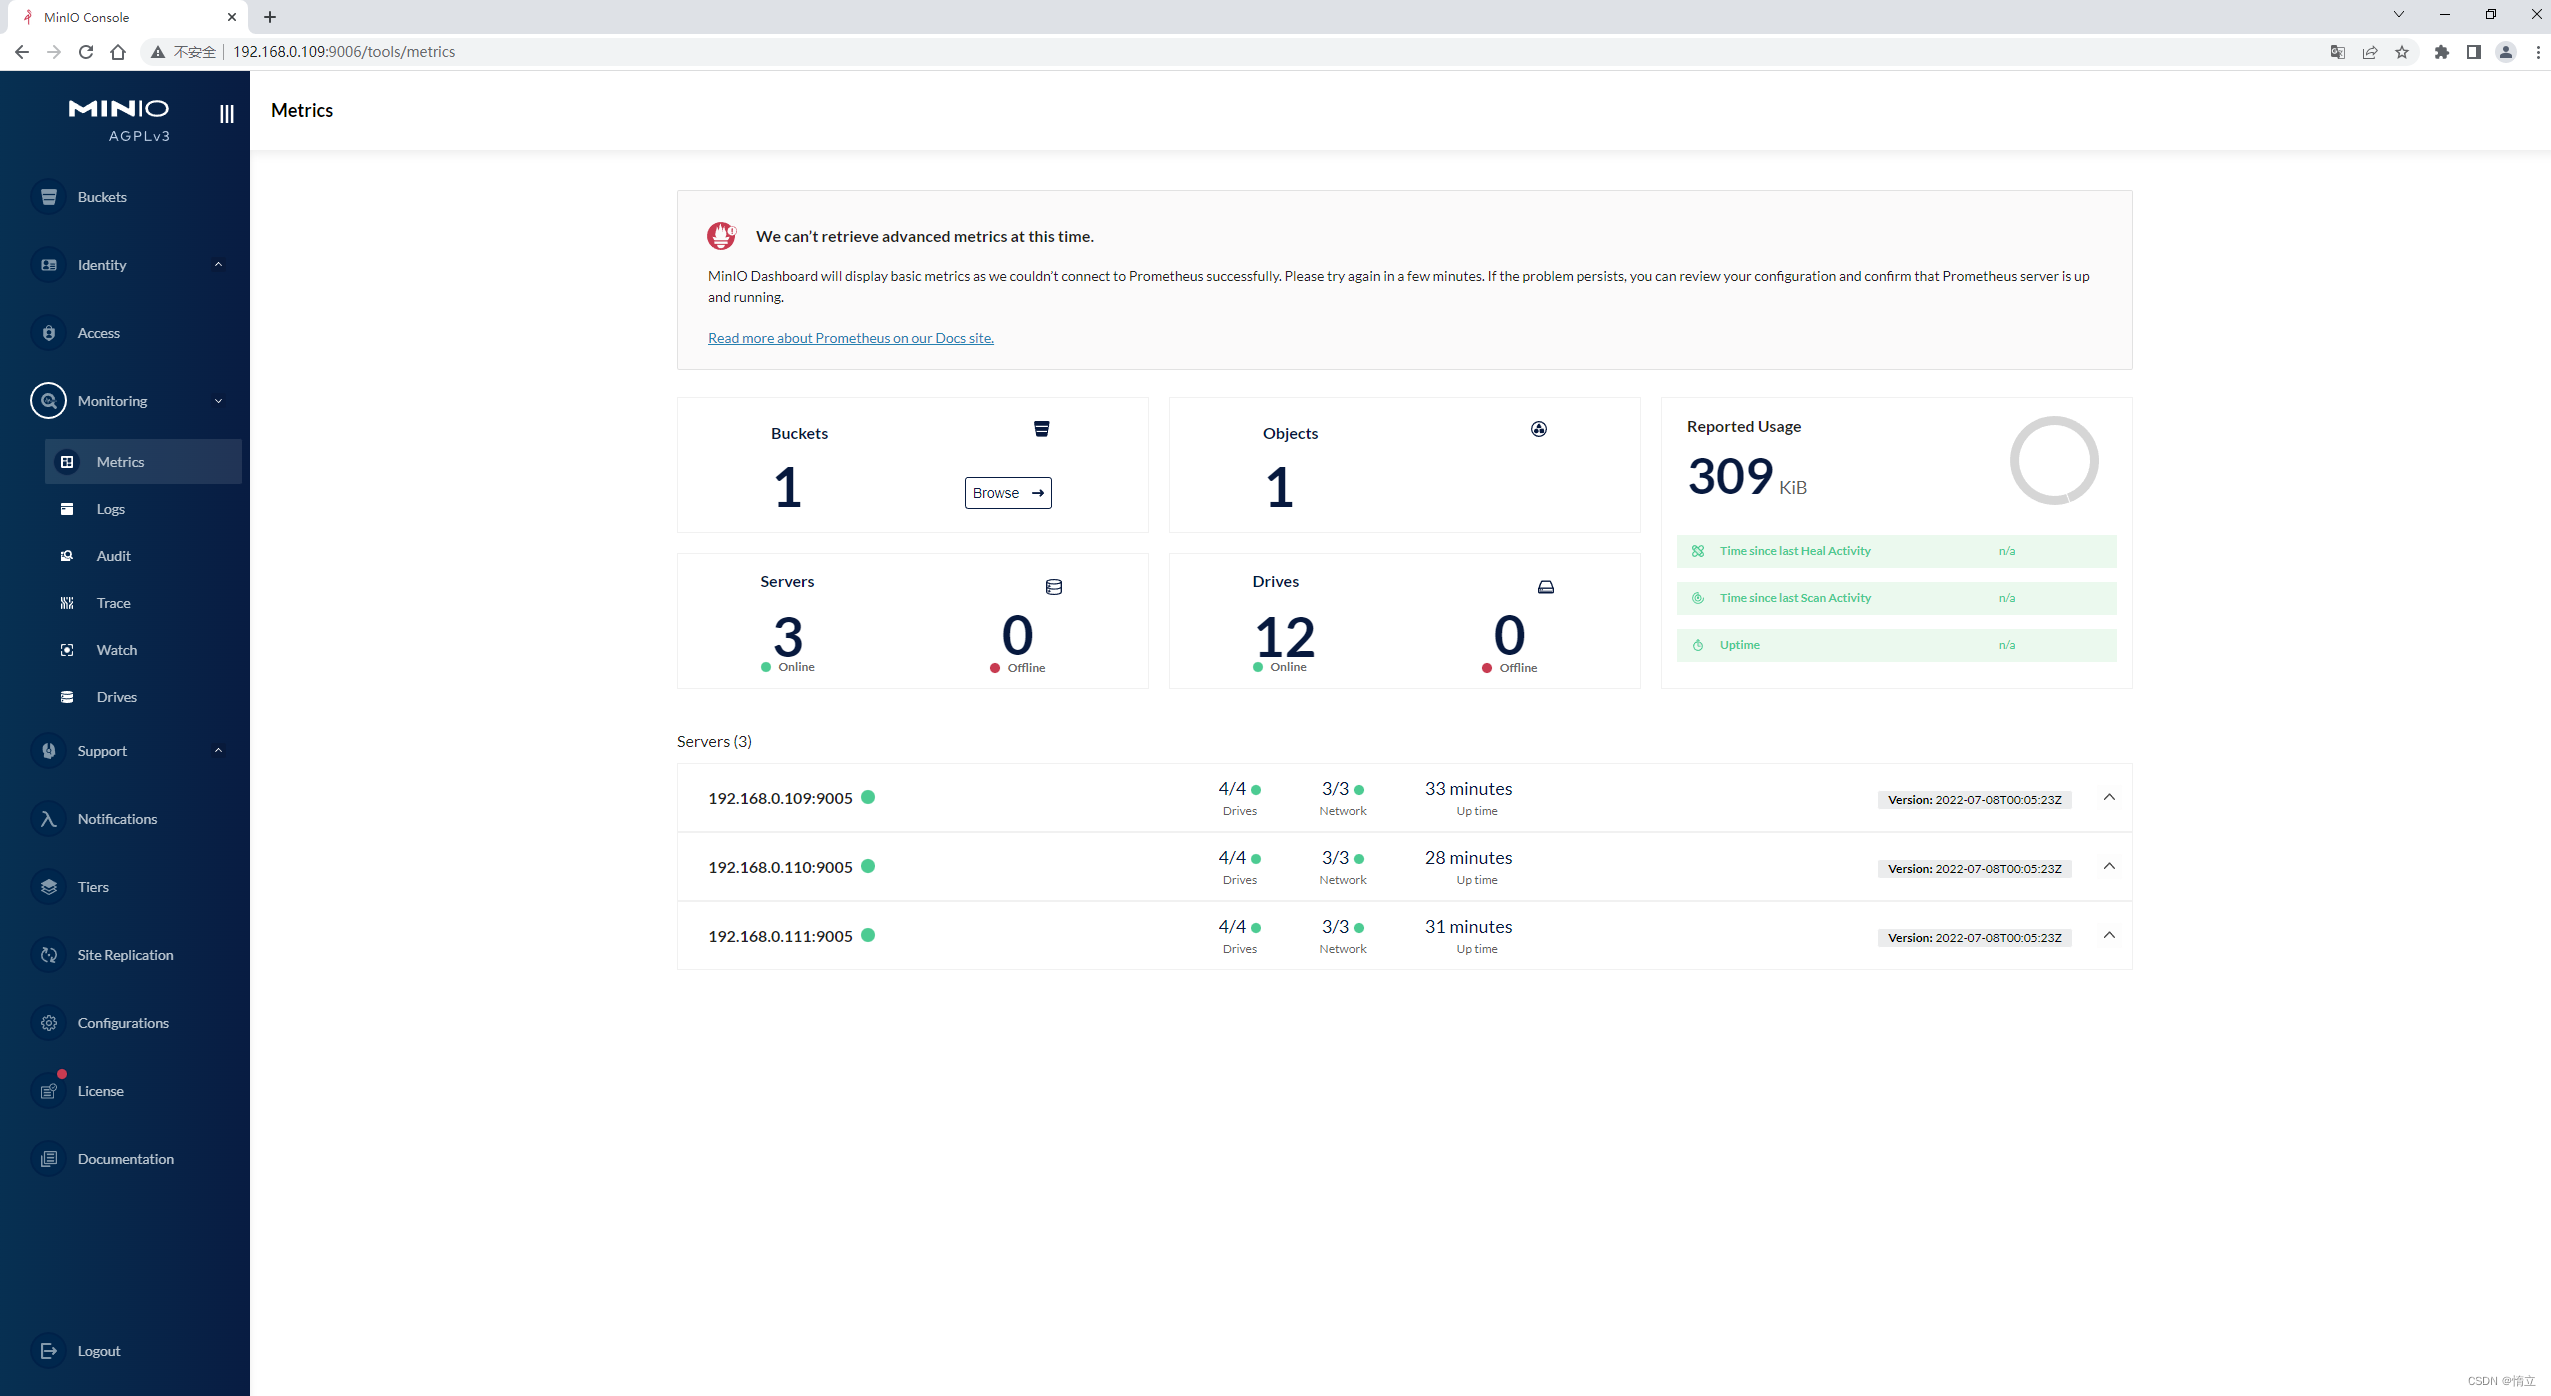The image size is (2551, 1396).
Task: Bookmark this page with star icon
Action: [x=2402, y=52]
